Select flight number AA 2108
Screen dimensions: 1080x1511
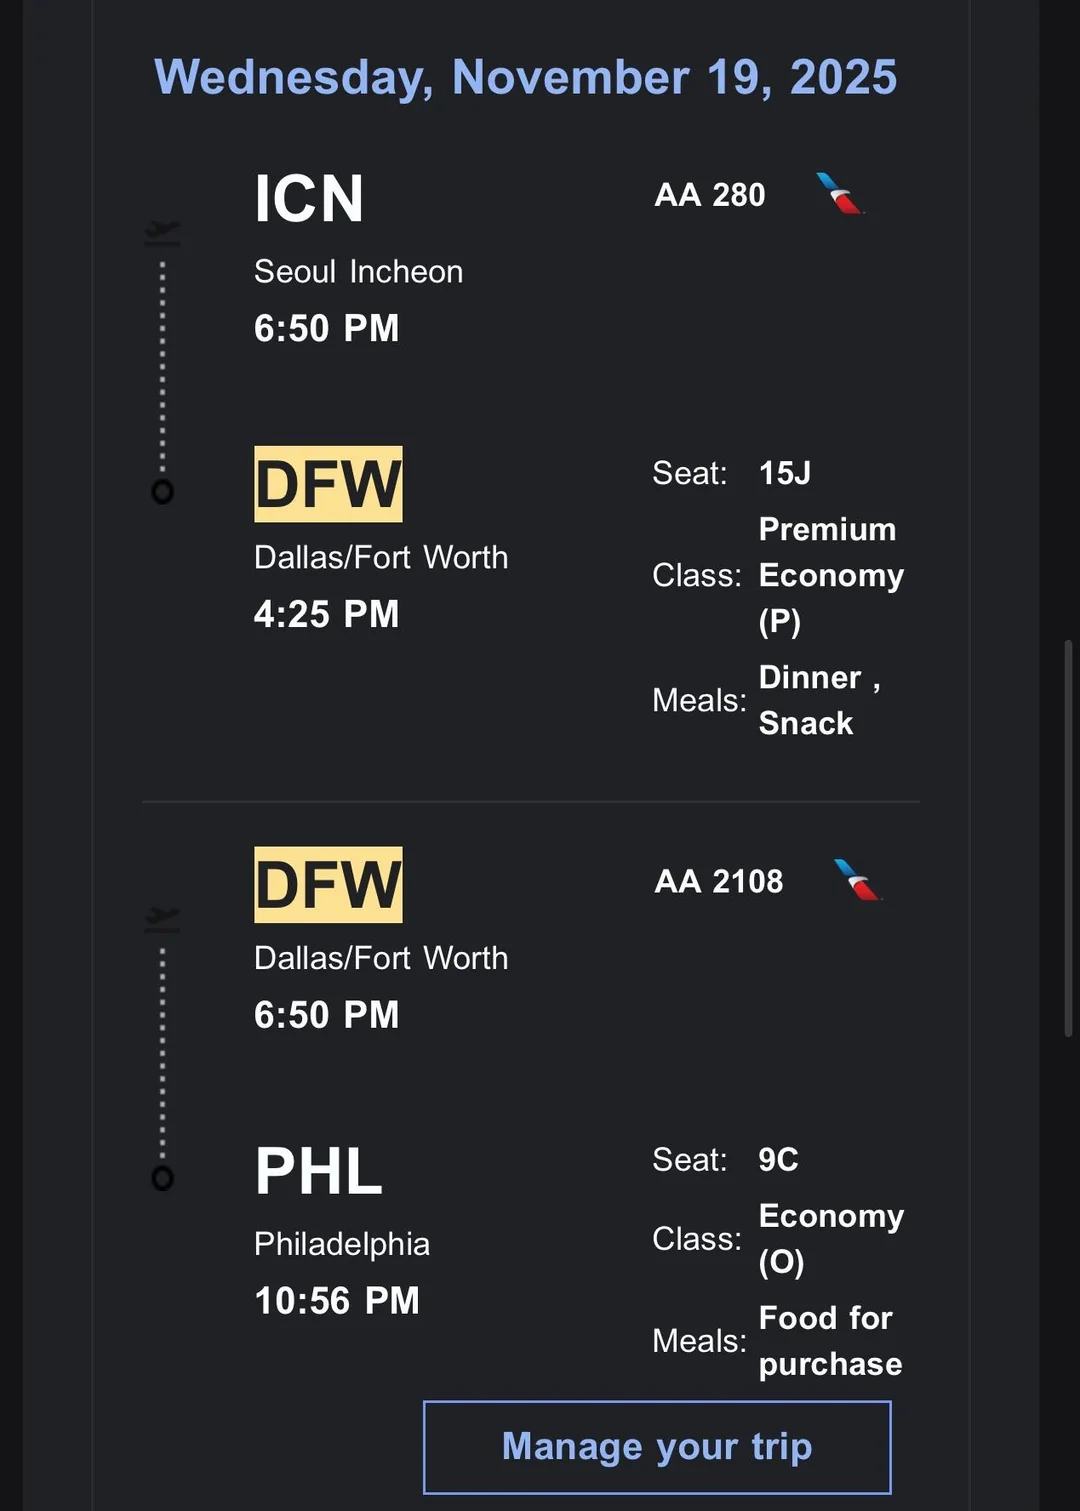(719, 881)
